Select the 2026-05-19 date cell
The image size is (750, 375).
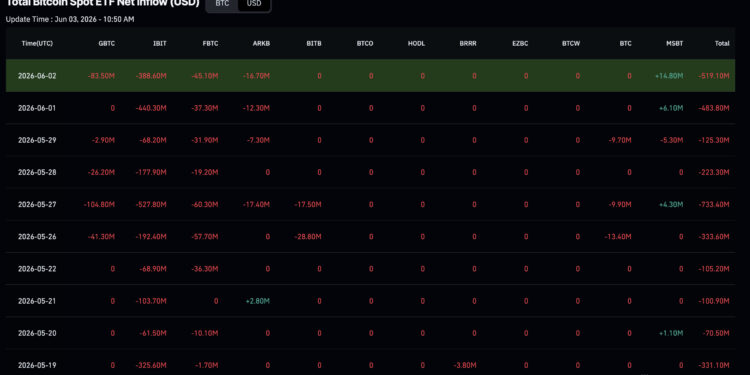click(x=37, y=365)
